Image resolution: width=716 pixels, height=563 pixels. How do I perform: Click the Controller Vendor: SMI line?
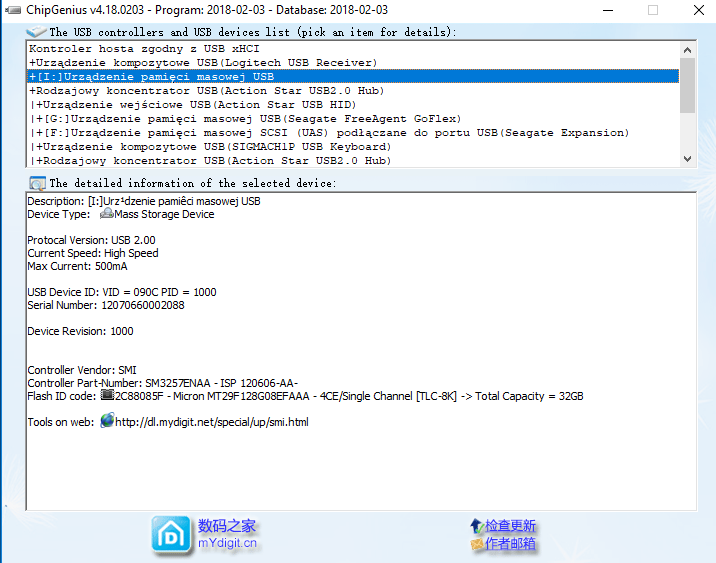tap(82, 370)
